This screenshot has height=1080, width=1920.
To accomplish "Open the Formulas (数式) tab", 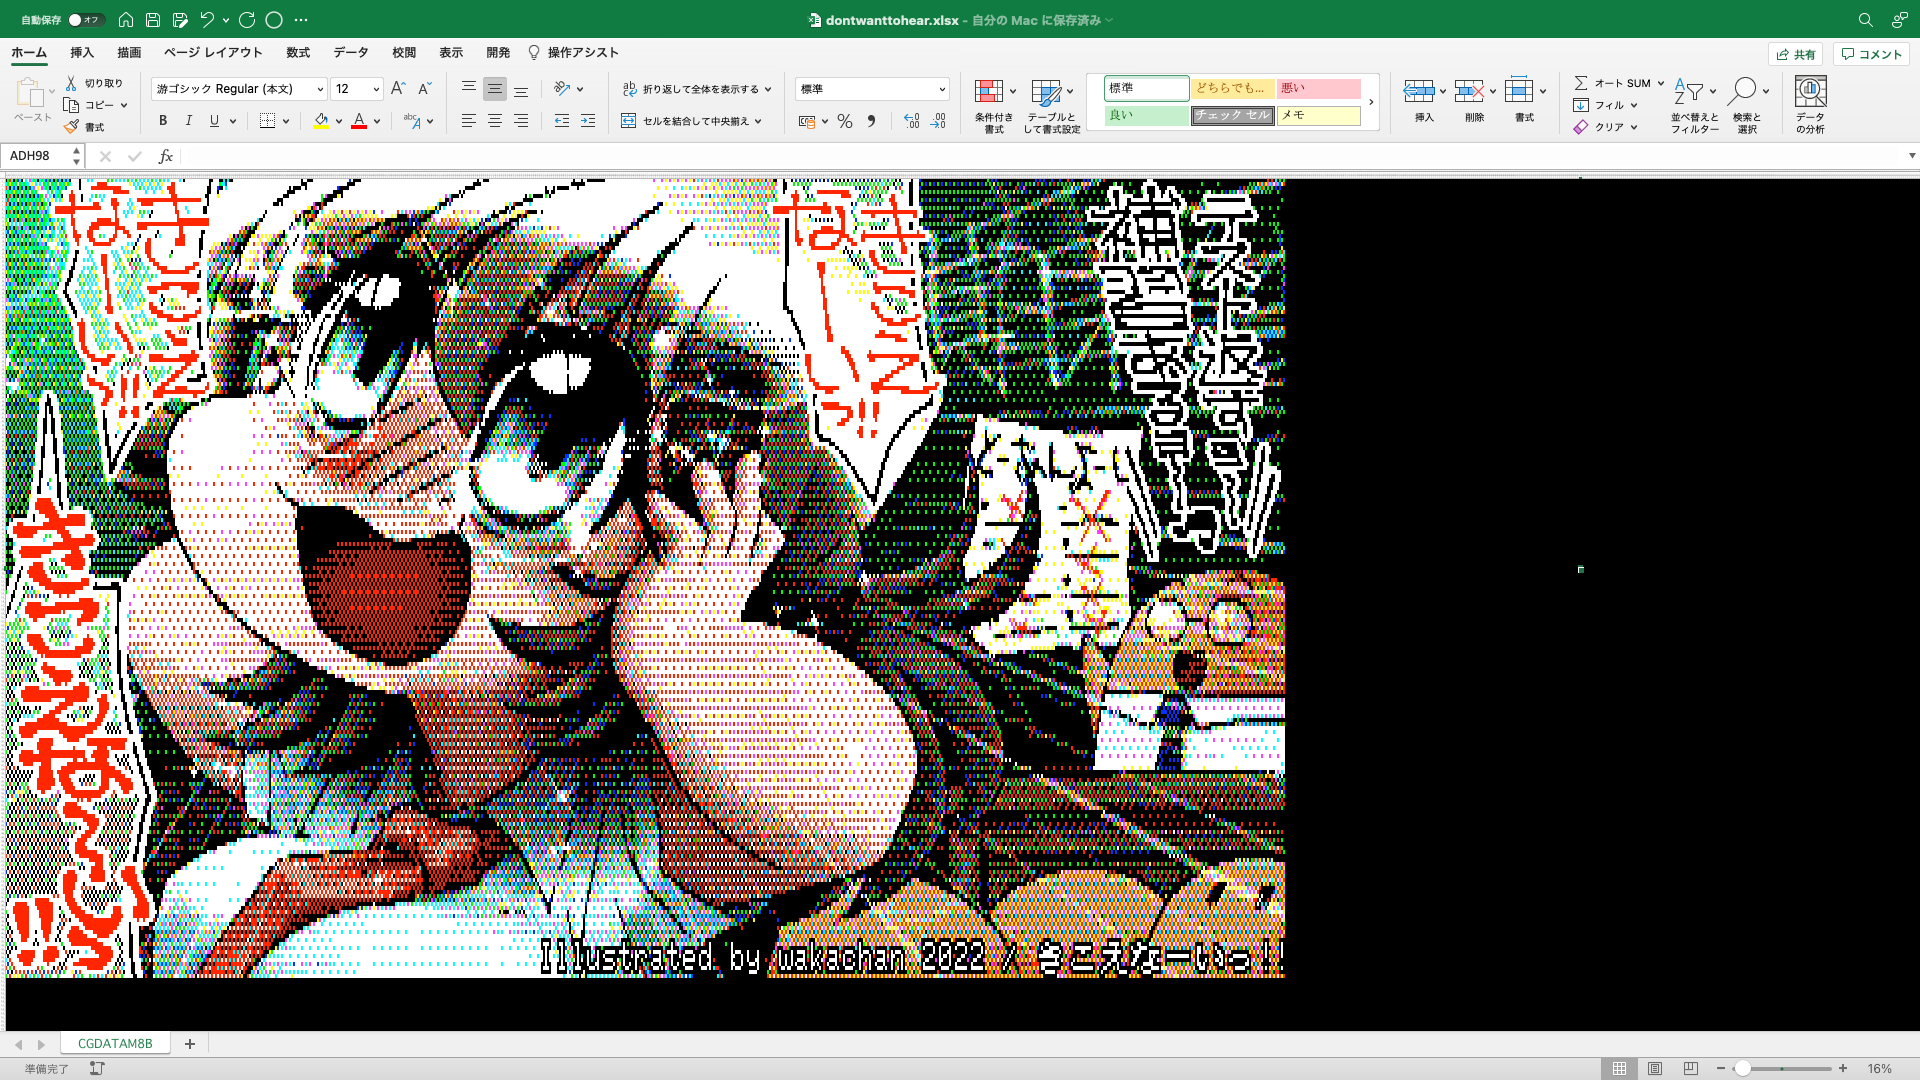I will pos(298,53).
